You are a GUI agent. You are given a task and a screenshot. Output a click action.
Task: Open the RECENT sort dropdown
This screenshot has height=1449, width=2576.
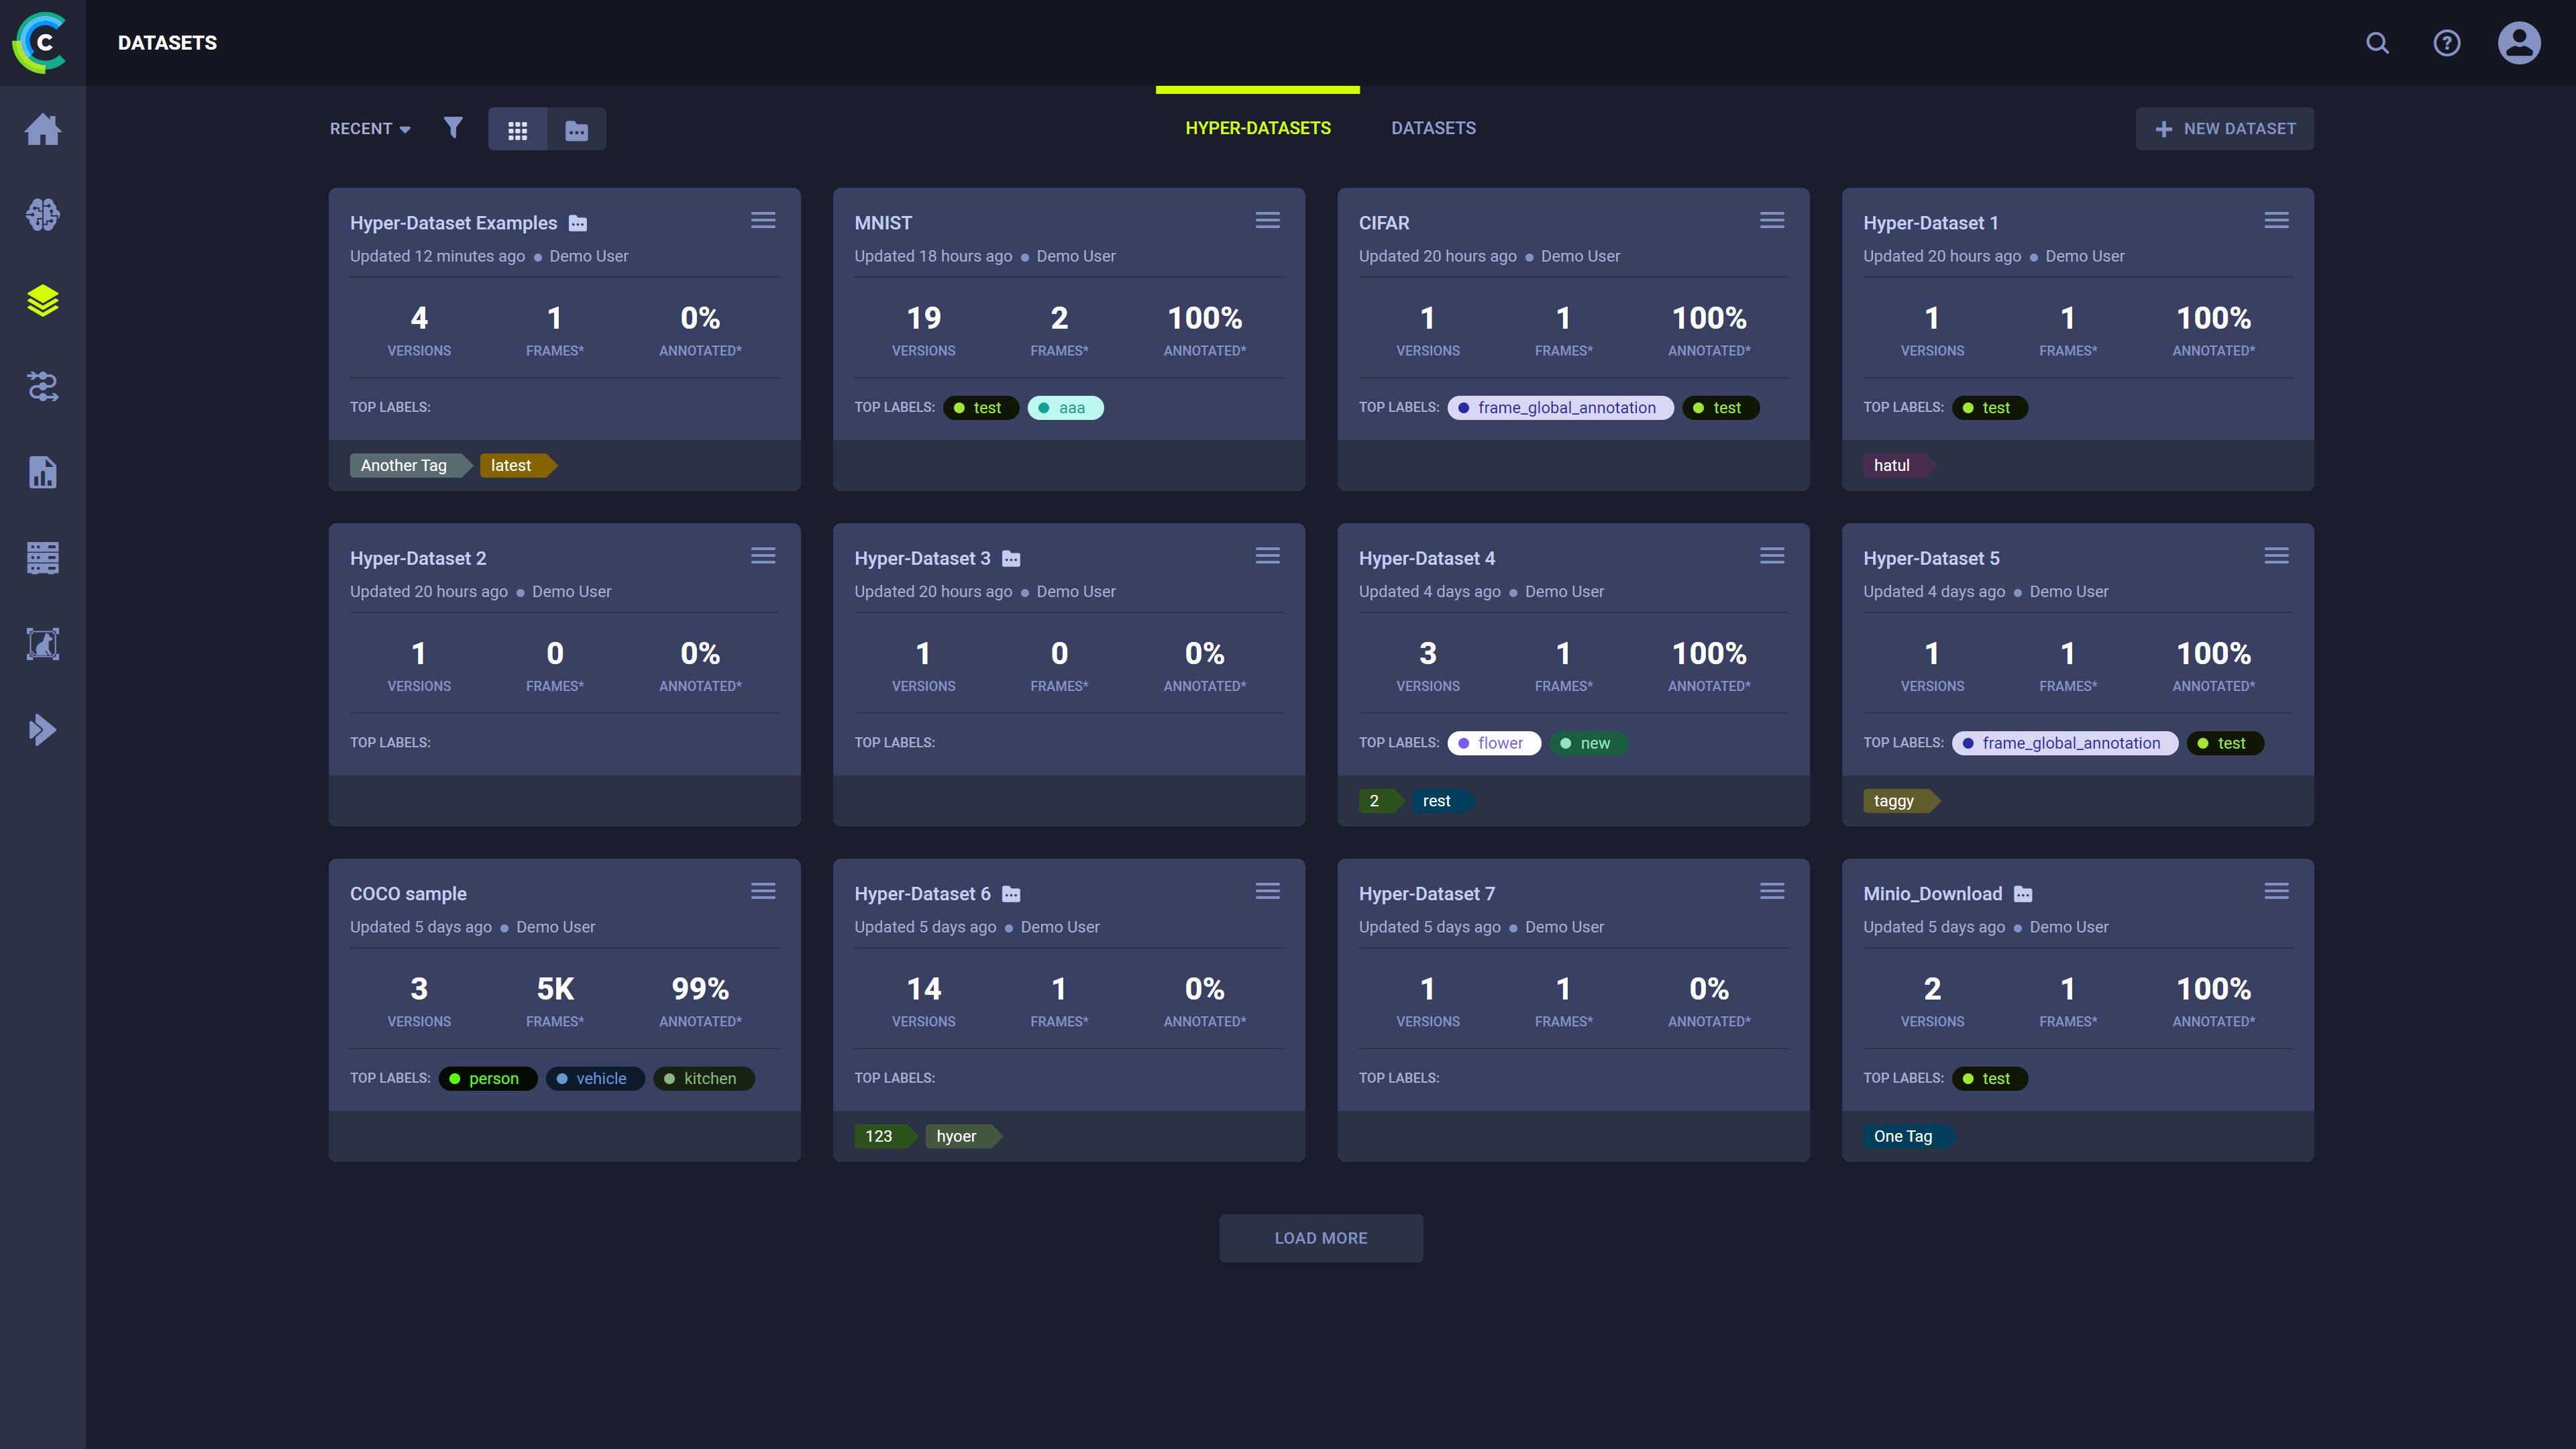click(368, 128)
